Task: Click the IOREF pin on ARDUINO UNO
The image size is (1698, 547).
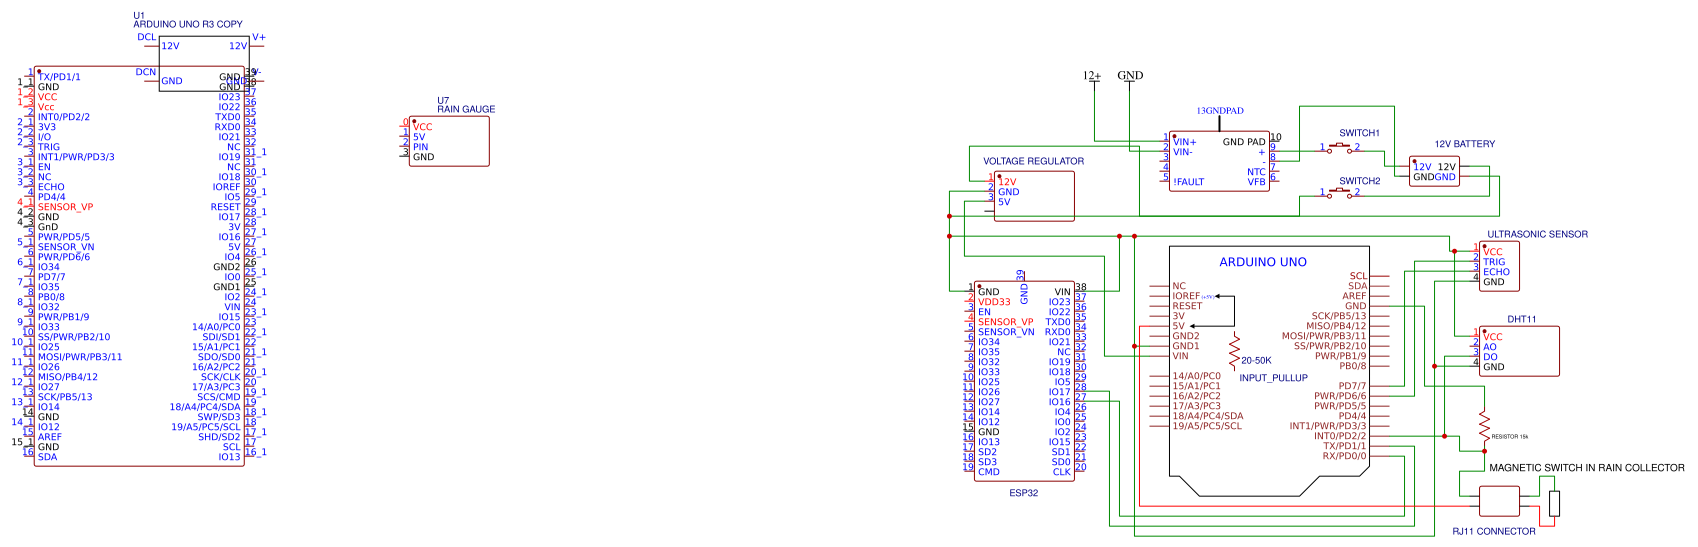Action: pos(1186,296)
